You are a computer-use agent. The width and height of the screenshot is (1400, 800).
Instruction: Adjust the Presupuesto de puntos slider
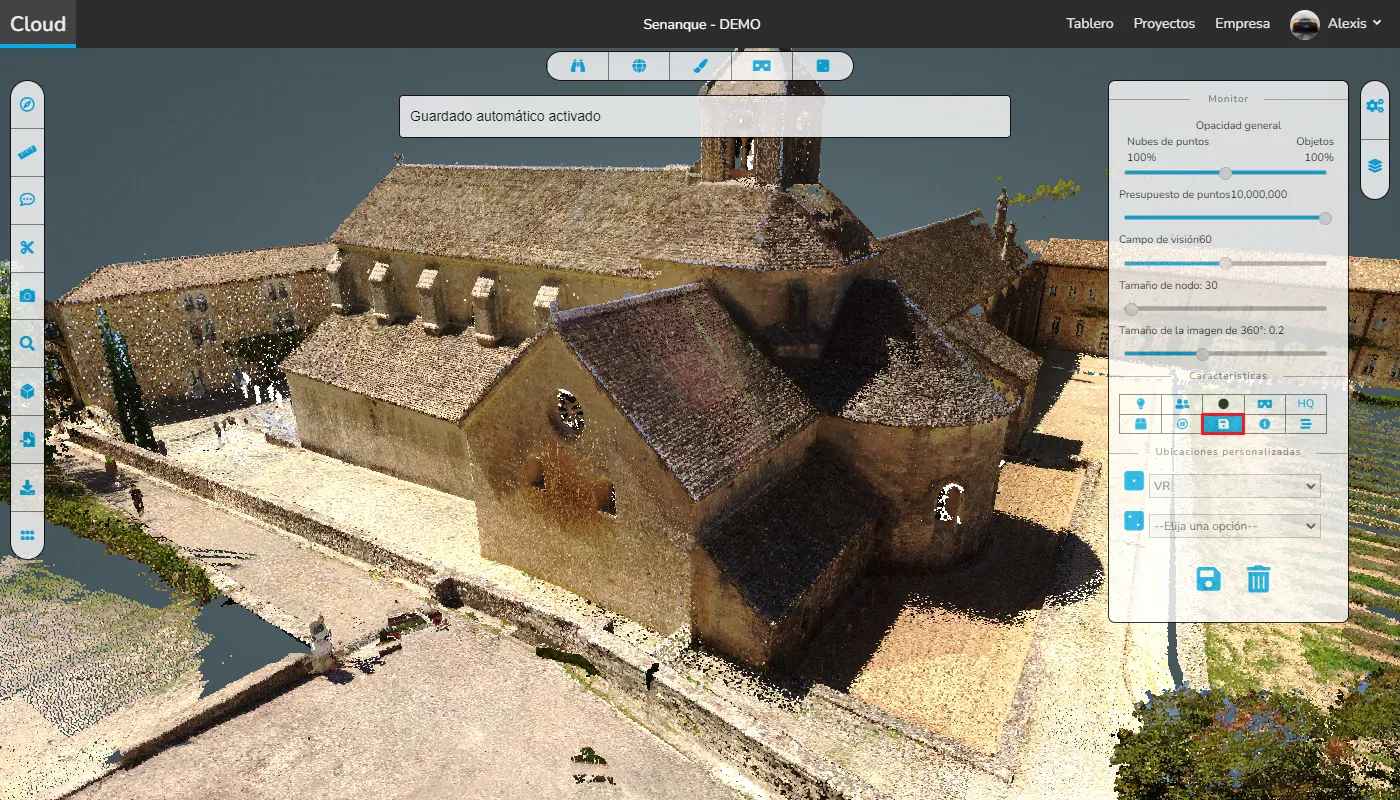[1225, 218]
